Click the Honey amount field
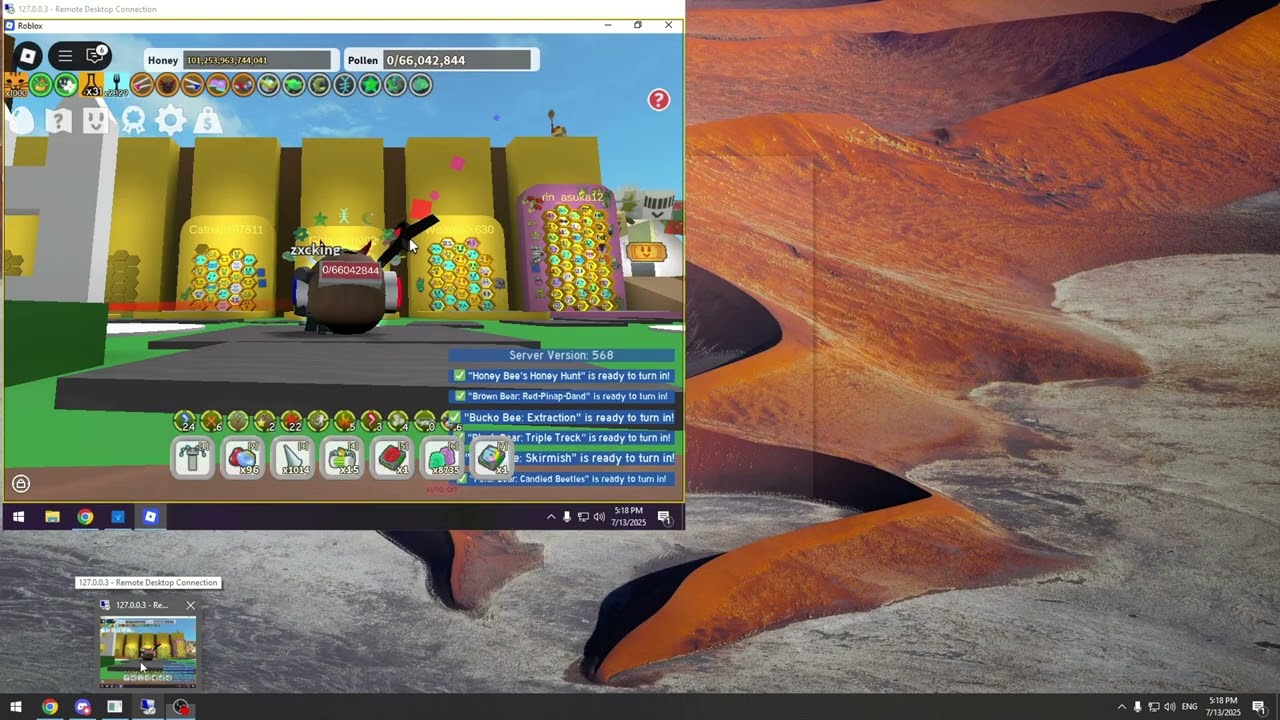Image resolution: width=1280 pixels, height=720 pixels. (257, 60)
